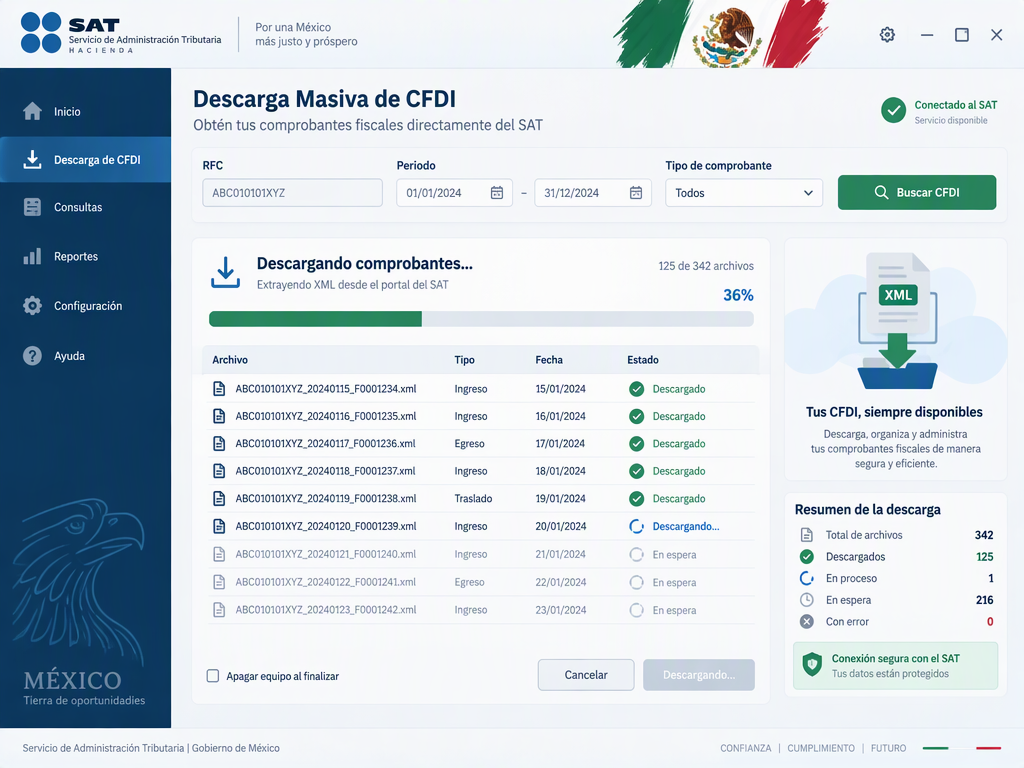The image size is (1024, 768).
Task: Expand the Tipo de comprobante dropdown
Action: coord(744,193)
